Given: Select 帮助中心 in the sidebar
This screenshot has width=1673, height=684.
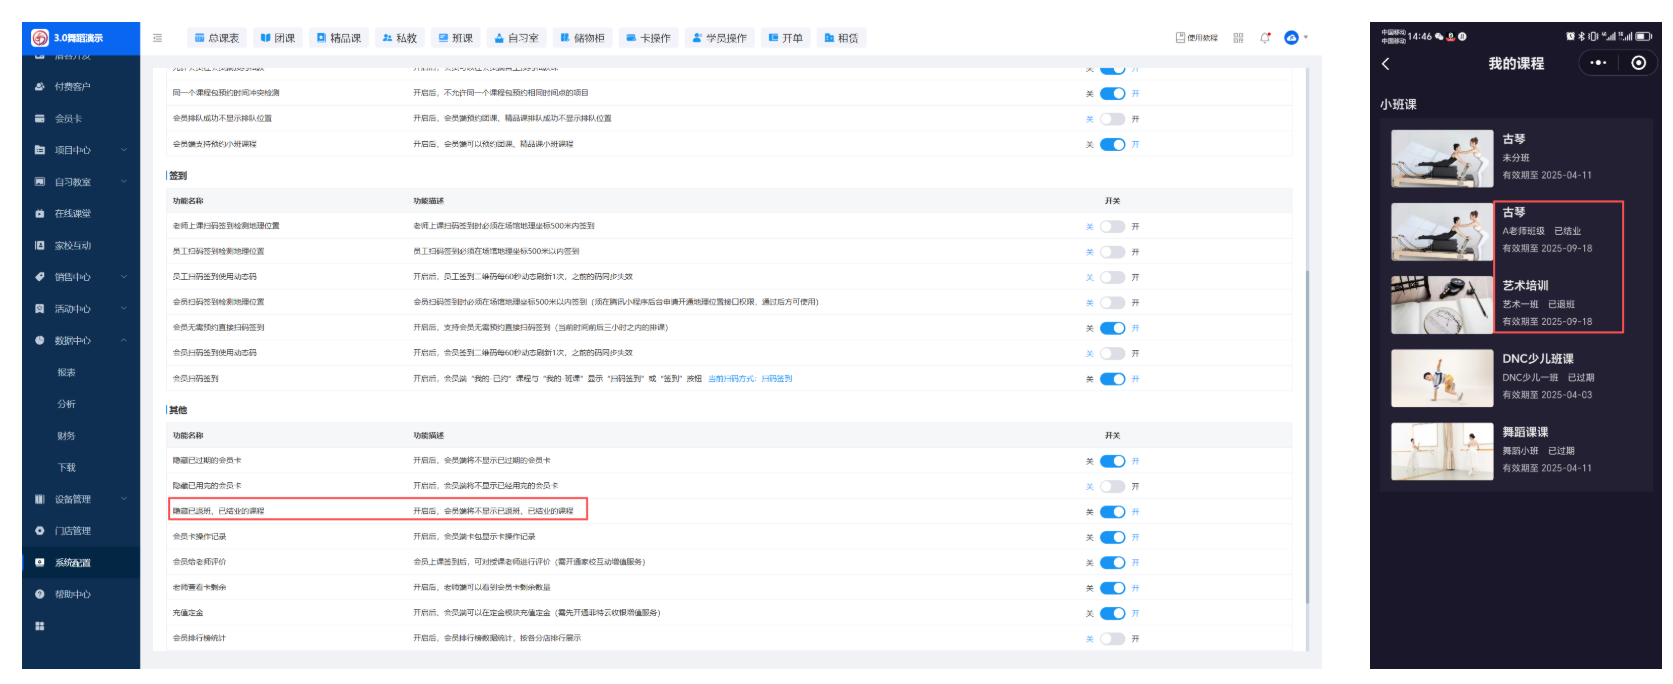Looking at the screenshot, I should 72,594.
